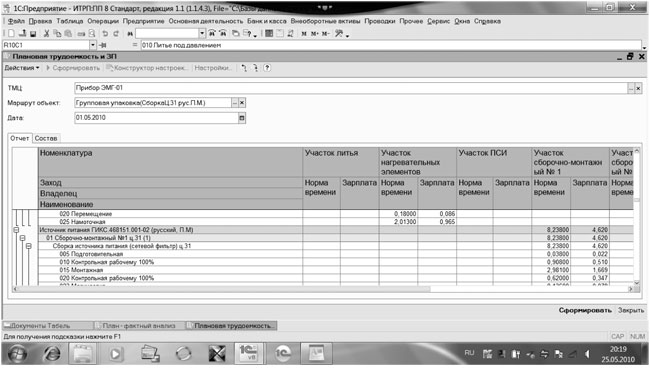Screen dimensions: 650x370
Task: Open the Действия dropdown menu
Action: point(22,68)
